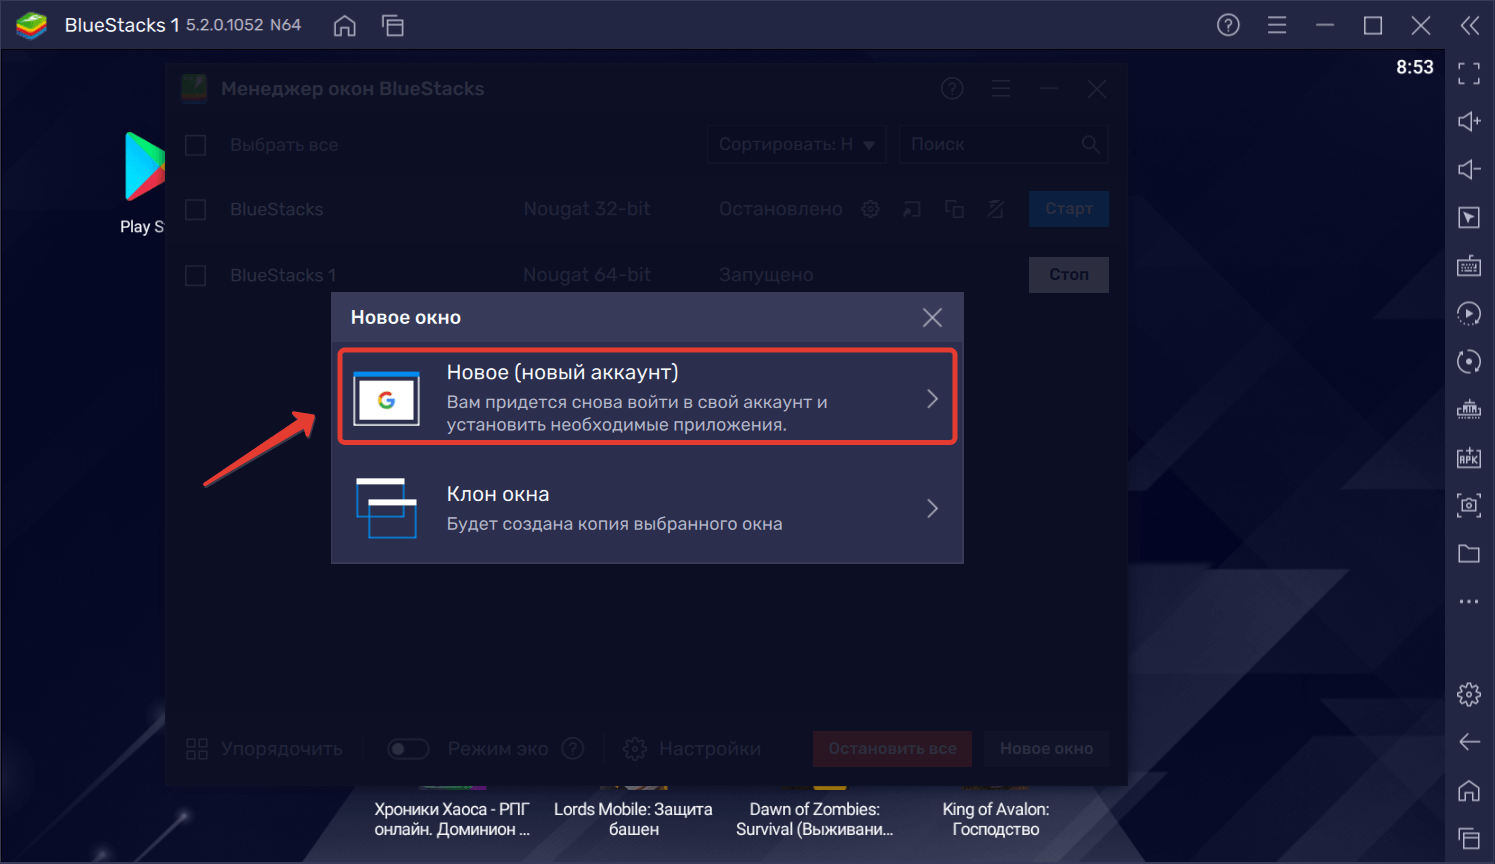Close the Новое окно dialog
This screenshot has width=1495, height=864.
(932, 318)
